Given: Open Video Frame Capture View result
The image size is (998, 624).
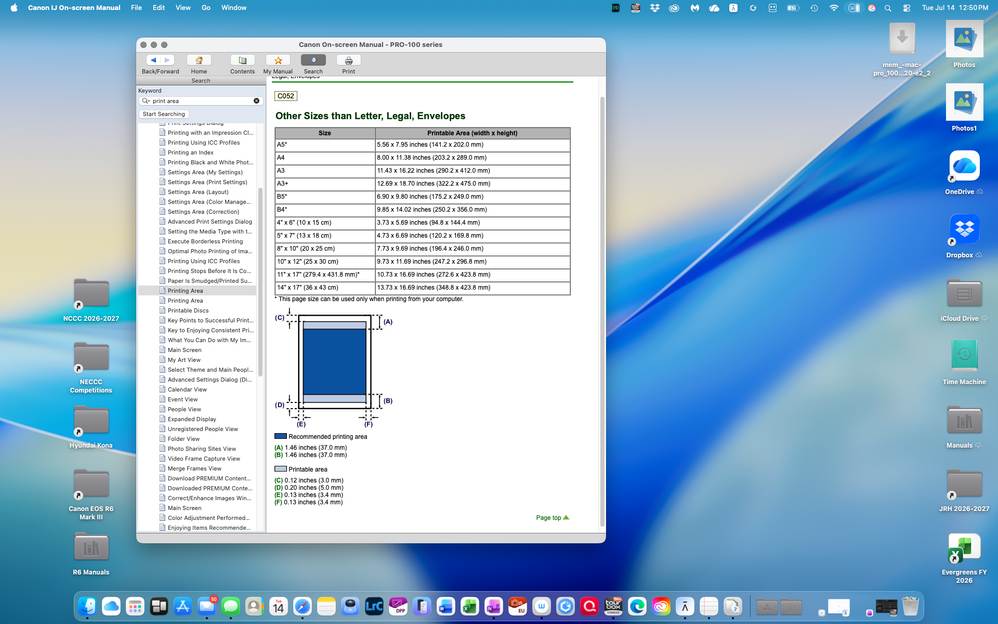Looking at the screenshot, I should coord(204,458).
